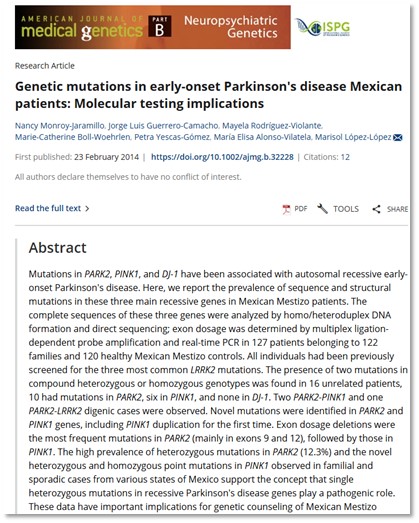The image size is (419, 523).
Task: Open author Nancy Monroy-Jaramillo's profile
Action: click(60, 126)
